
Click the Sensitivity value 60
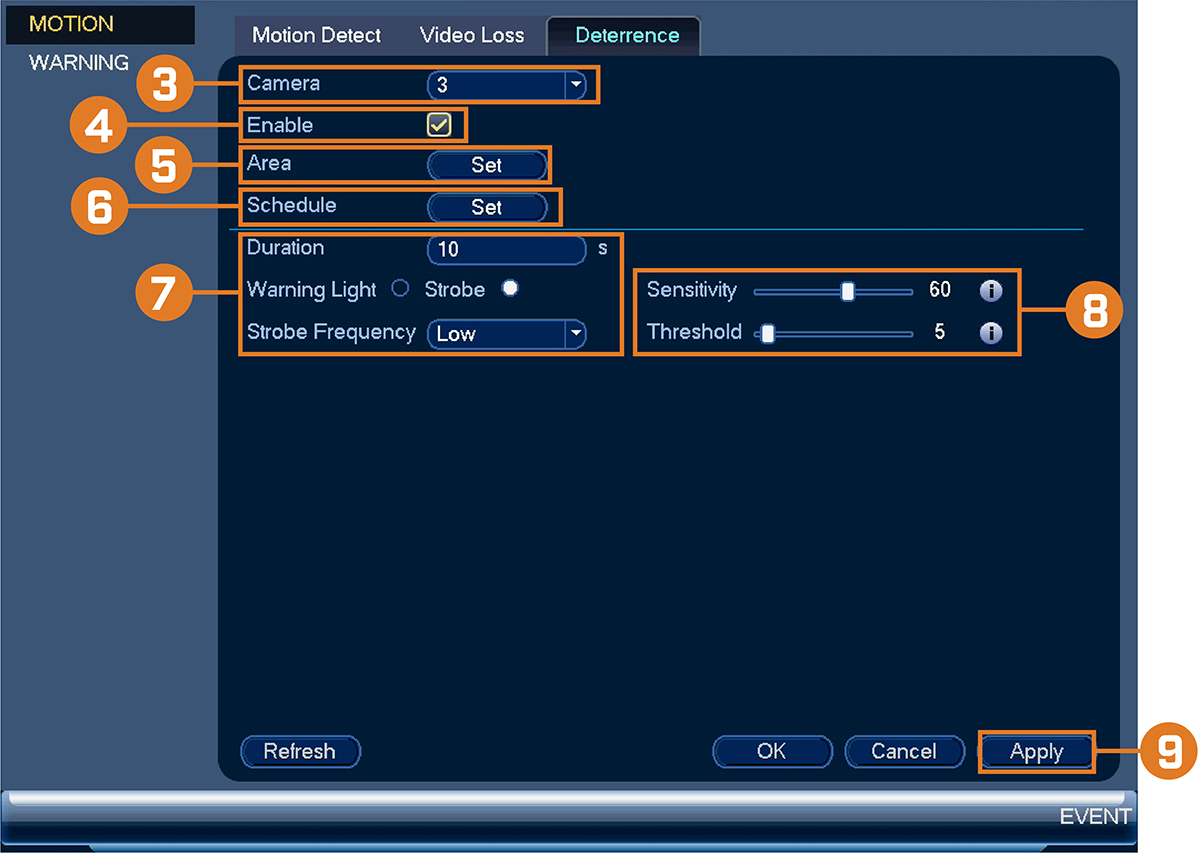point(940,290)
